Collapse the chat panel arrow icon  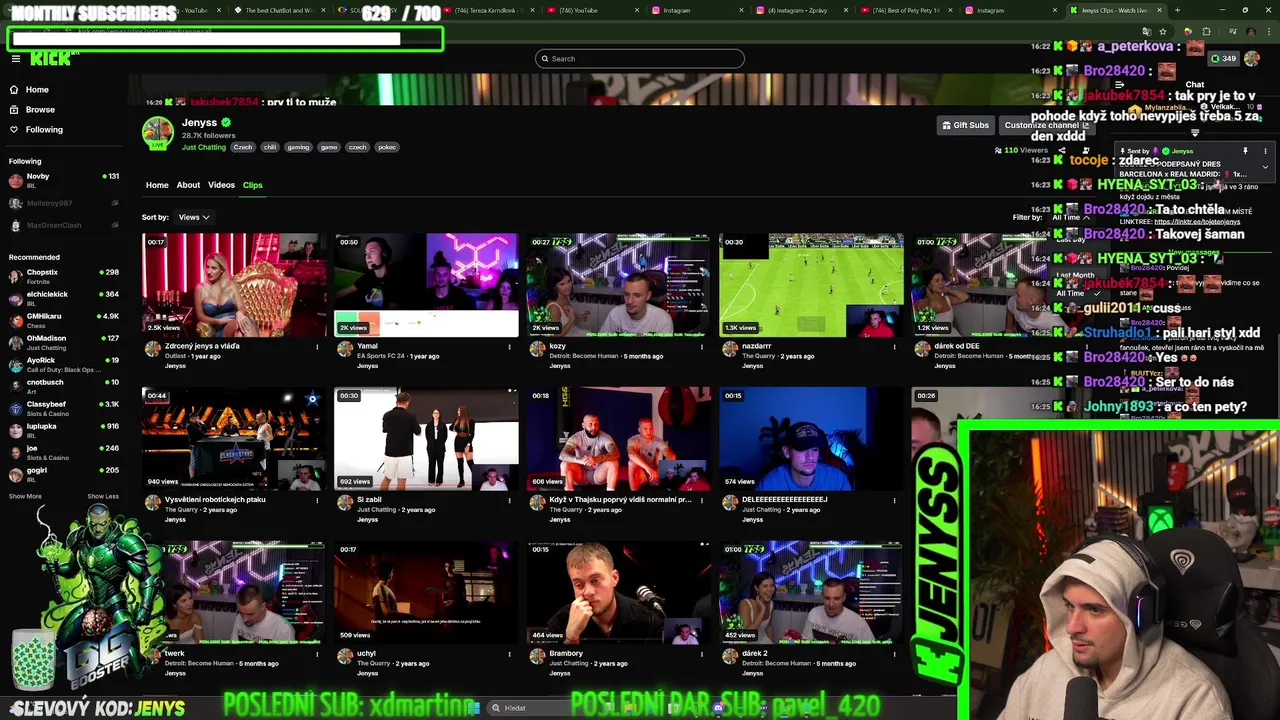(1119, 85)
